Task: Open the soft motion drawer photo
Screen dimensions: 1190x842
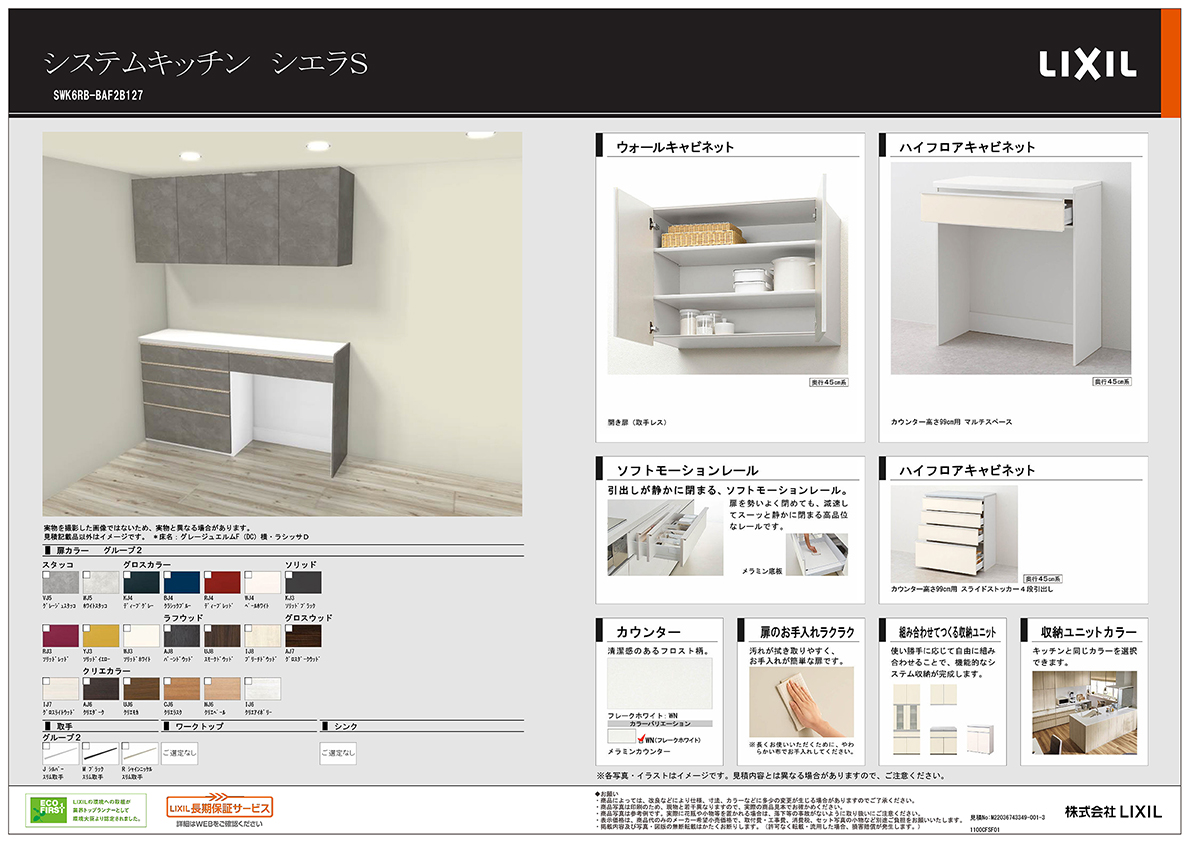Action: click(x=665, y=538)
